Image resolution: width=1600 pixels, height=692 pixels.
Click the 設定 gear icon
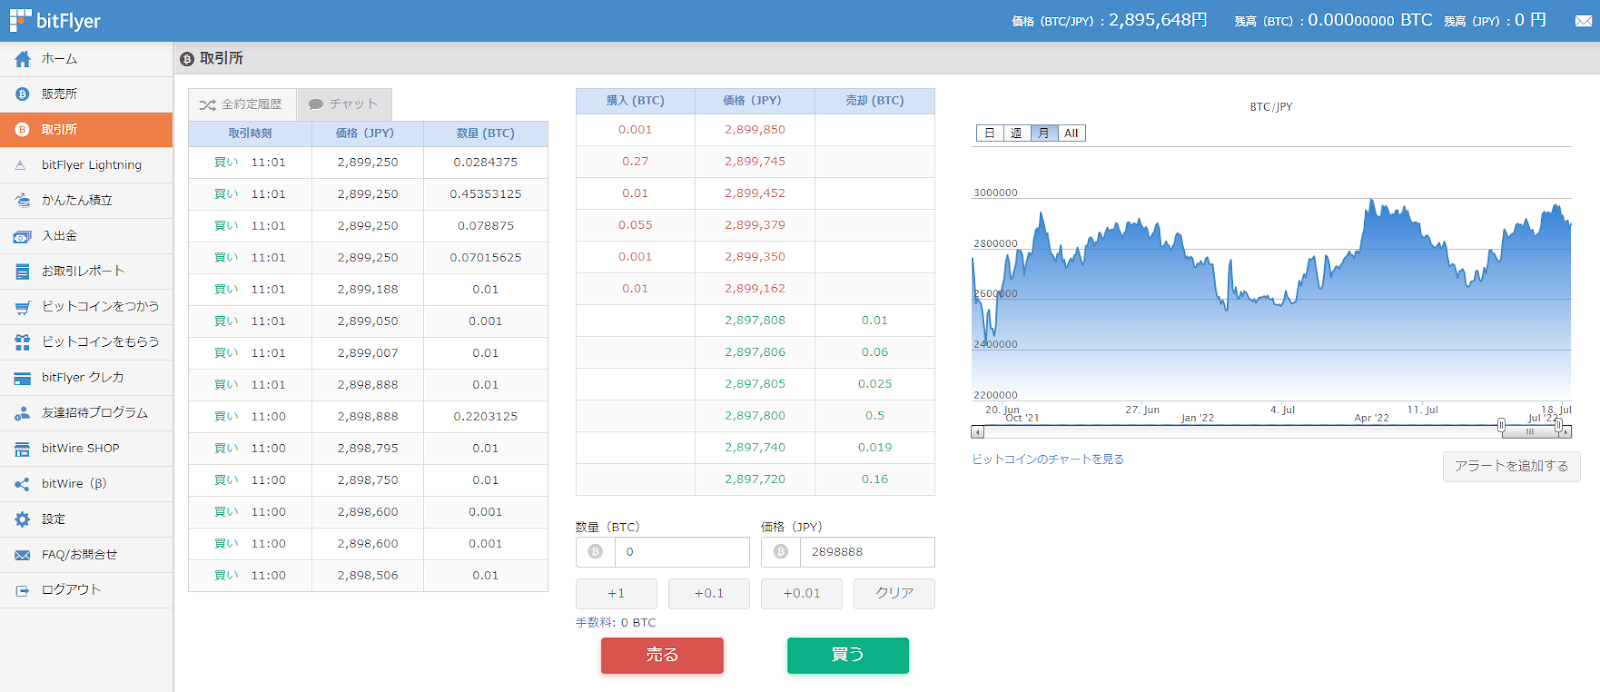tap(22, 519)
